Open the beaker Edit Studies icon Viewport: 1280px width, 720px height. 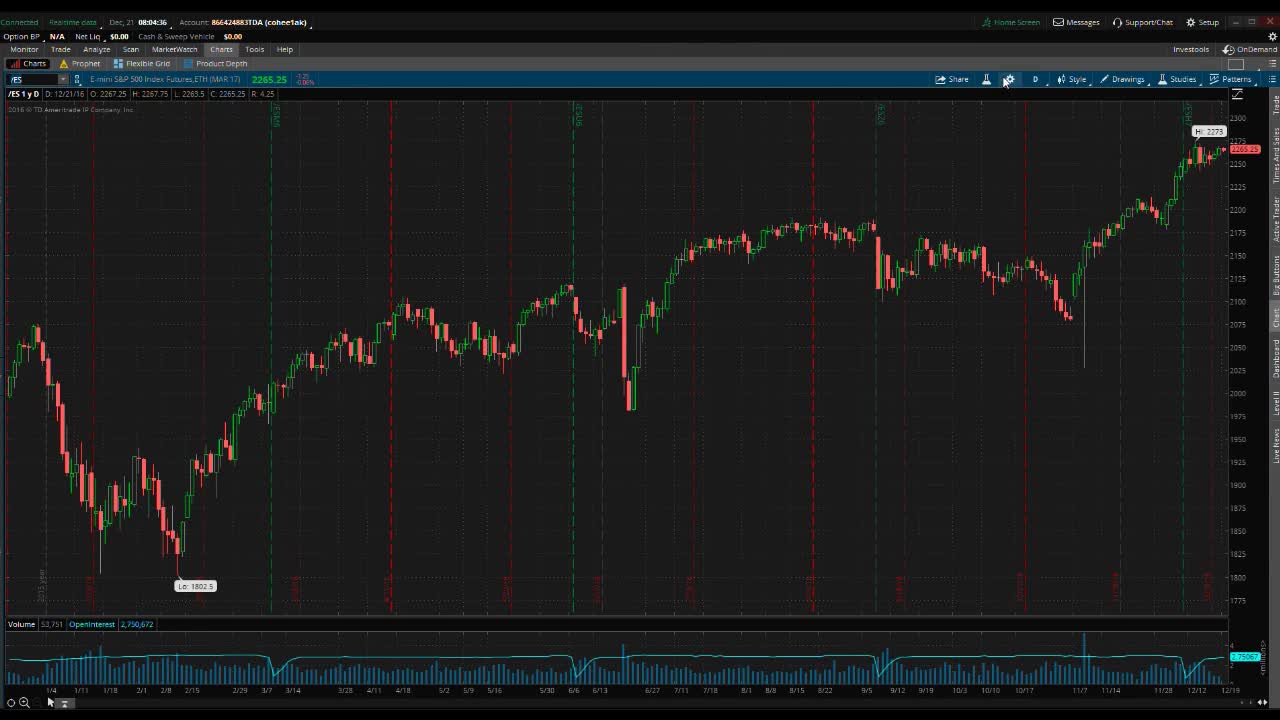click(x=986, y=79)
